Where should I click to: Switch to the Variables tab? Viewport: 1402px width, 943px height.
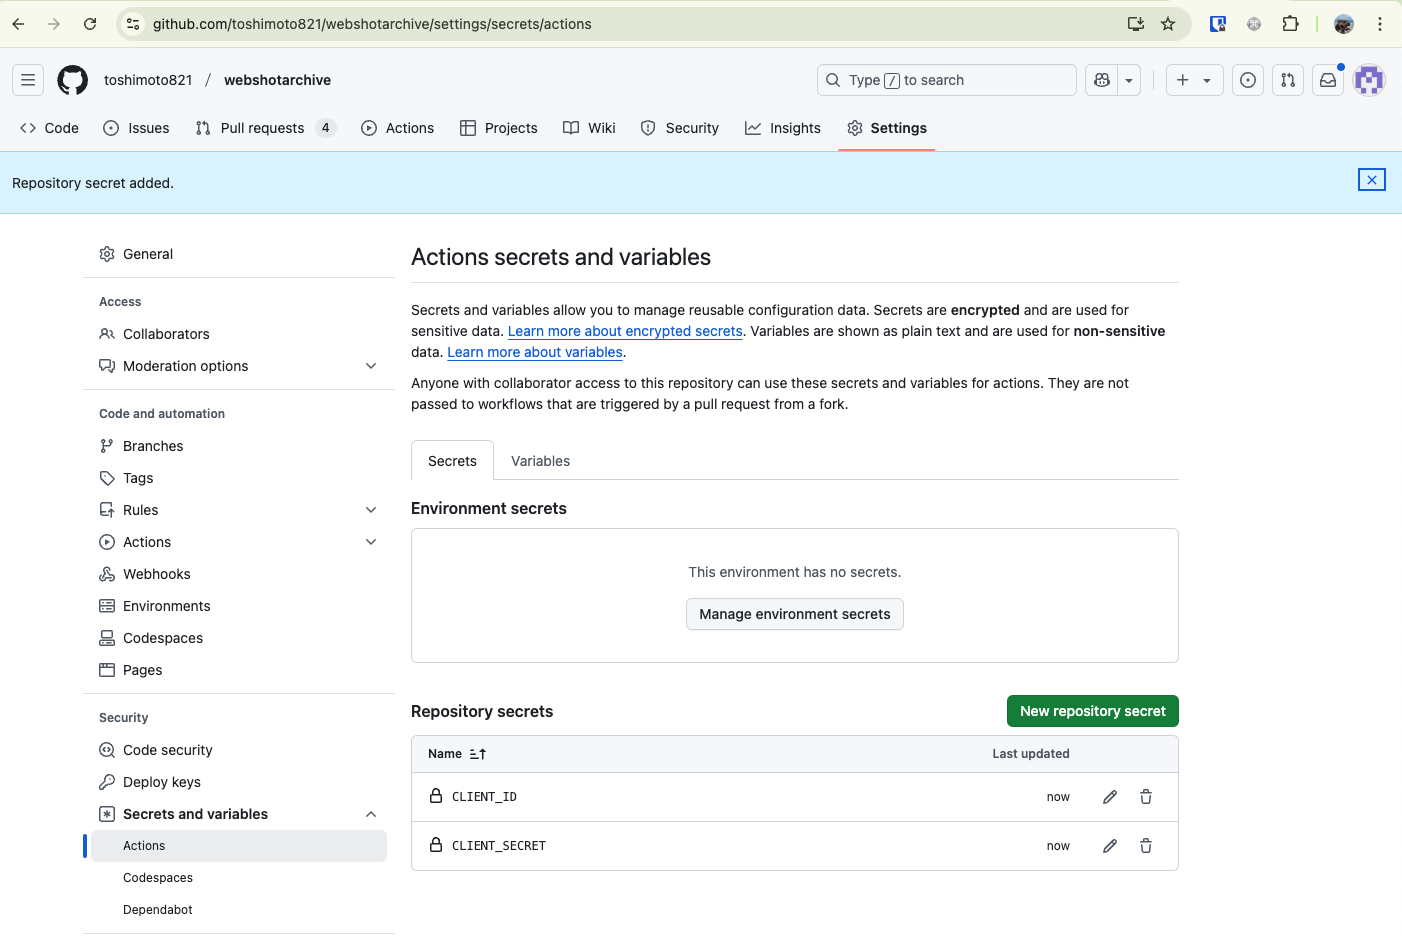(x=540, y=460)
